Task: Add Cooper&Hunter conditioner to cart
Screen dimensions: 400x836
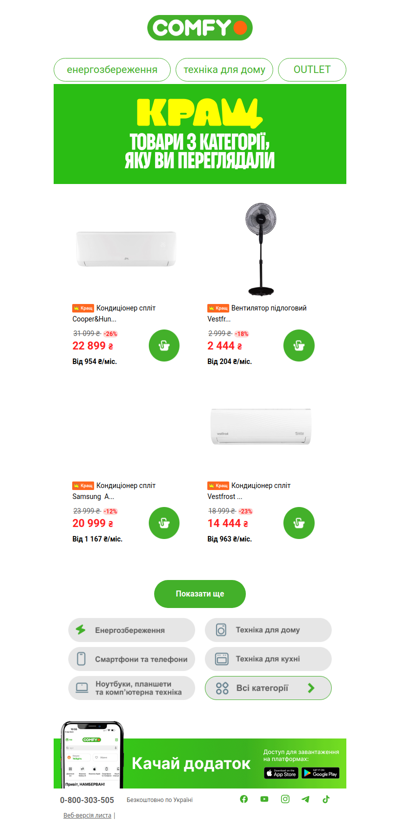Action: click(x=164, y=345)
